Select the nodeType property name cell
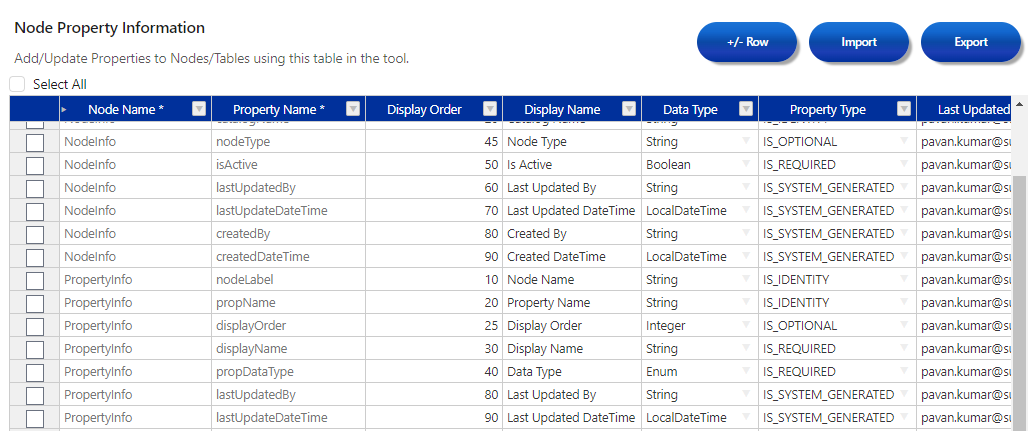 point(288,142)
